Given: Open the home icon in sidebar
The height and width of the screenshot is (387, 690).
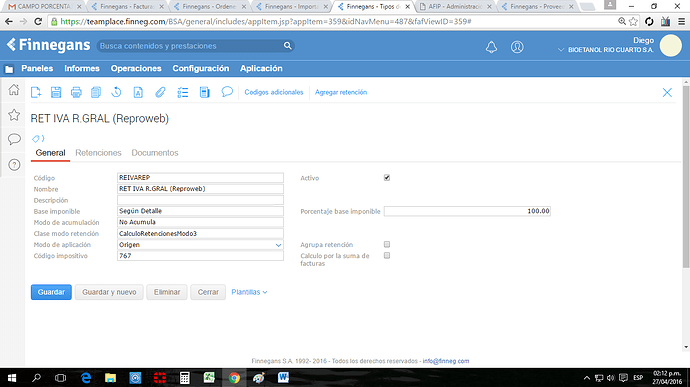Looking at the screenshot, I should tap(14, 90).
